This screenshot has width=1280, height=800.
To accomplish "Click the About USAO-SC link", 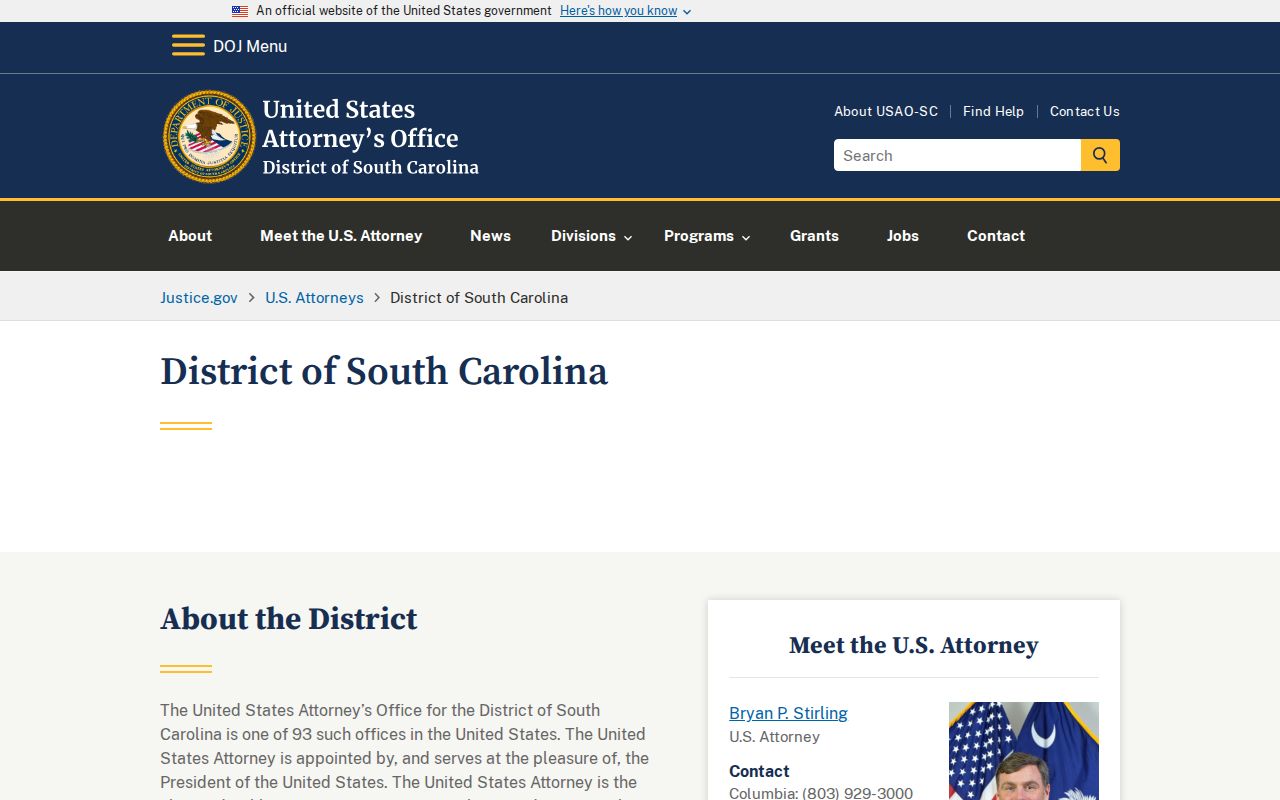I will coord(886,111).
